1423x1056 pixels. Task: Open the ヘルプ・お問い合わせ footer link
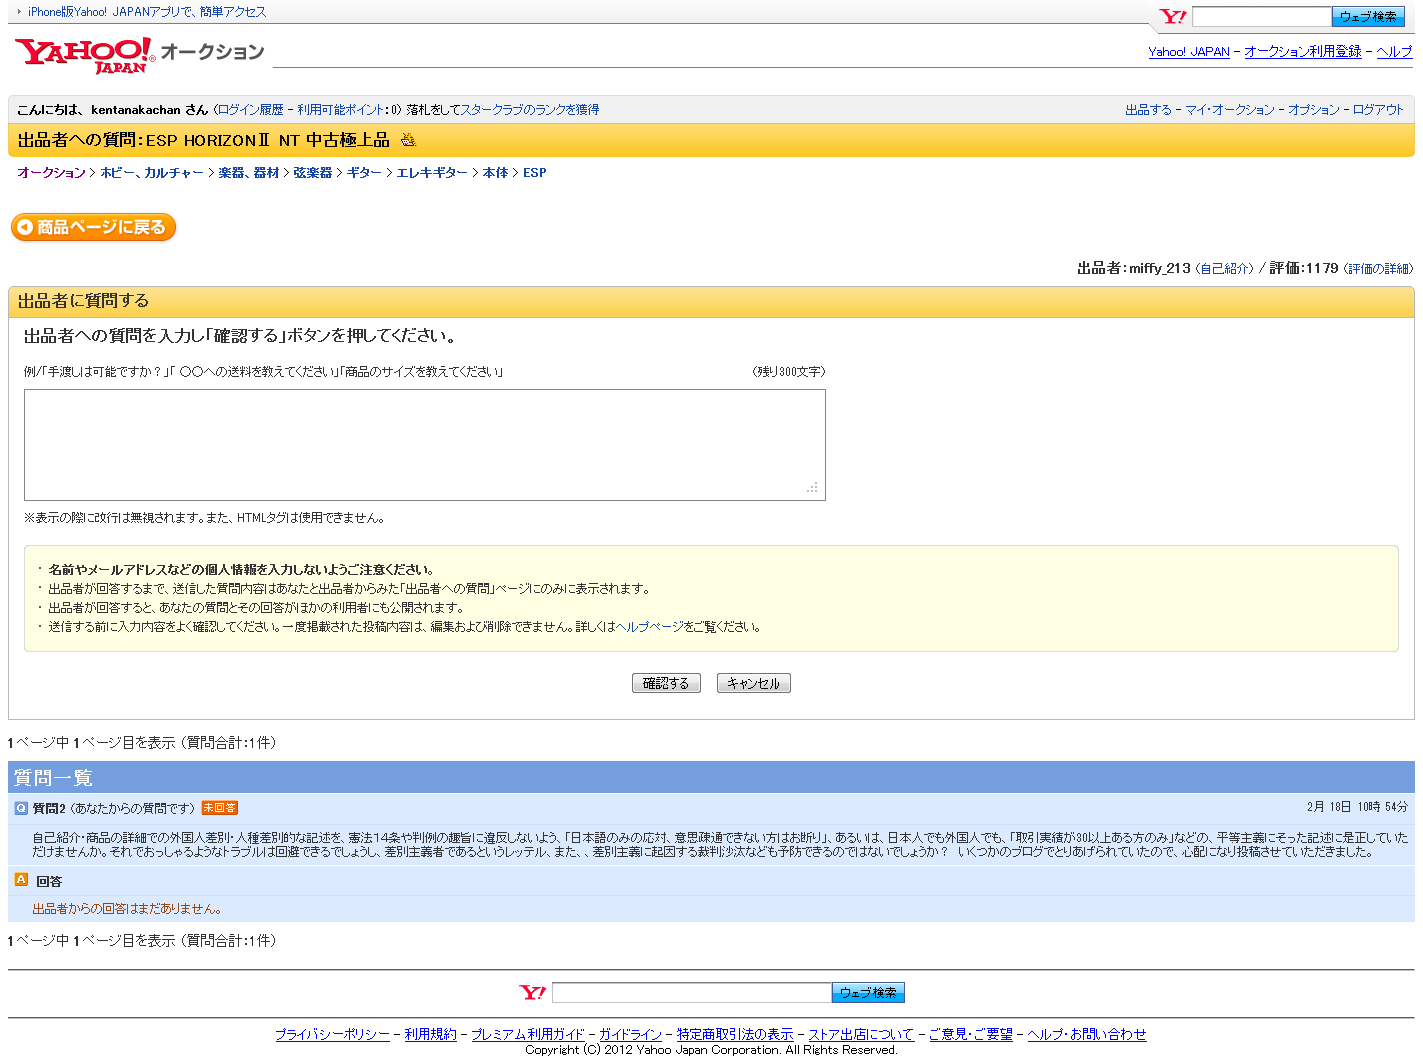(x=1087, y=1034)
